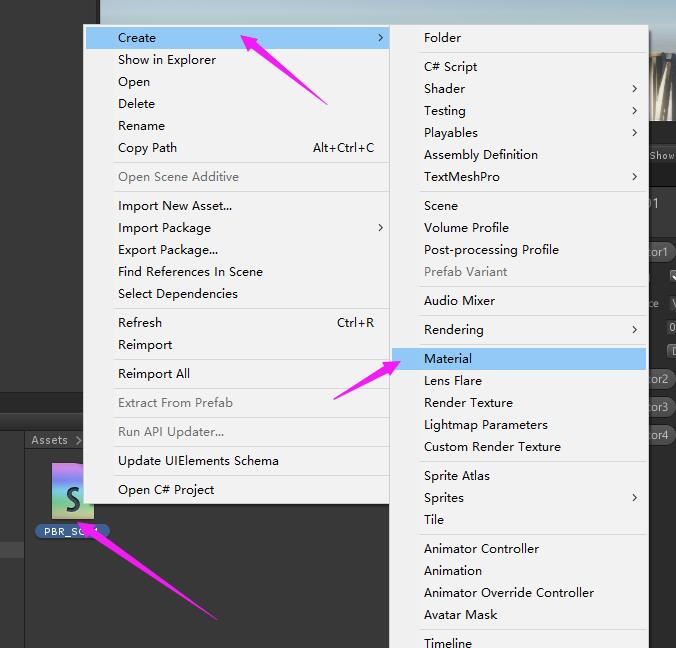Choose Reimport All option

(x=154, y=374)
